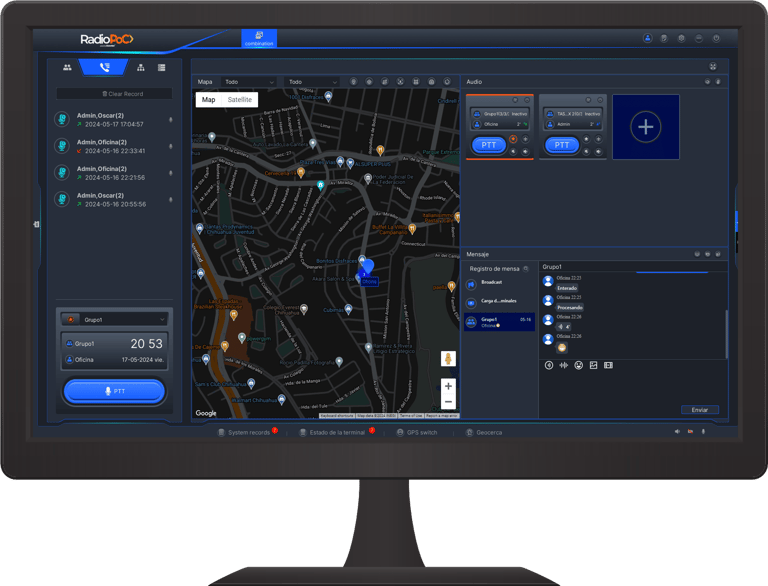Select the Grupo1 conversation in message list
This screenshot has height=586, width=768.
pos(499,322)
